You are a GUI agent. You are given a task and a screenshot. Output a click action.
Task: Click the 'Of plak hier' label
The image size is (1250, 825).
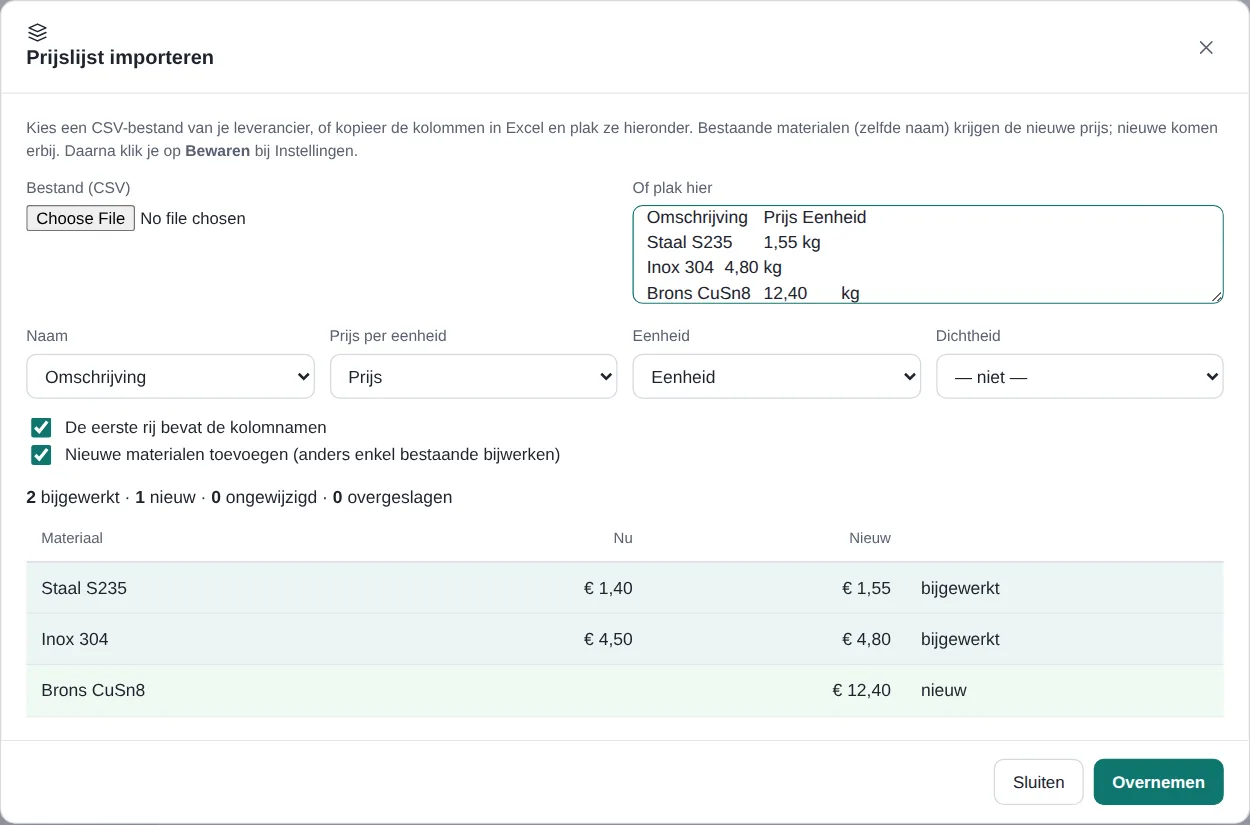[x=672, y=188]
